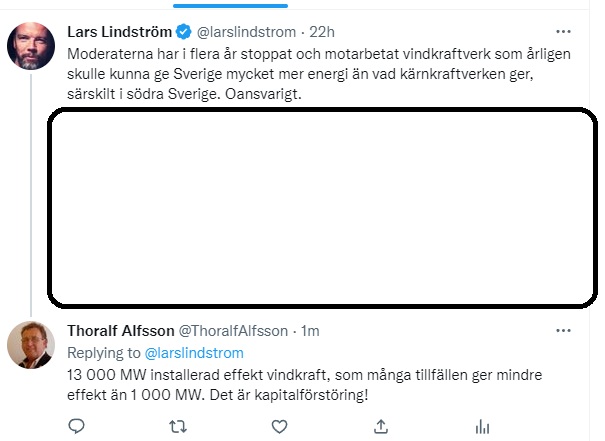Open Thoralf Alfsson's profile picture
The height and width of the screenshot is (441, 605).
click(x=31, y=345)
